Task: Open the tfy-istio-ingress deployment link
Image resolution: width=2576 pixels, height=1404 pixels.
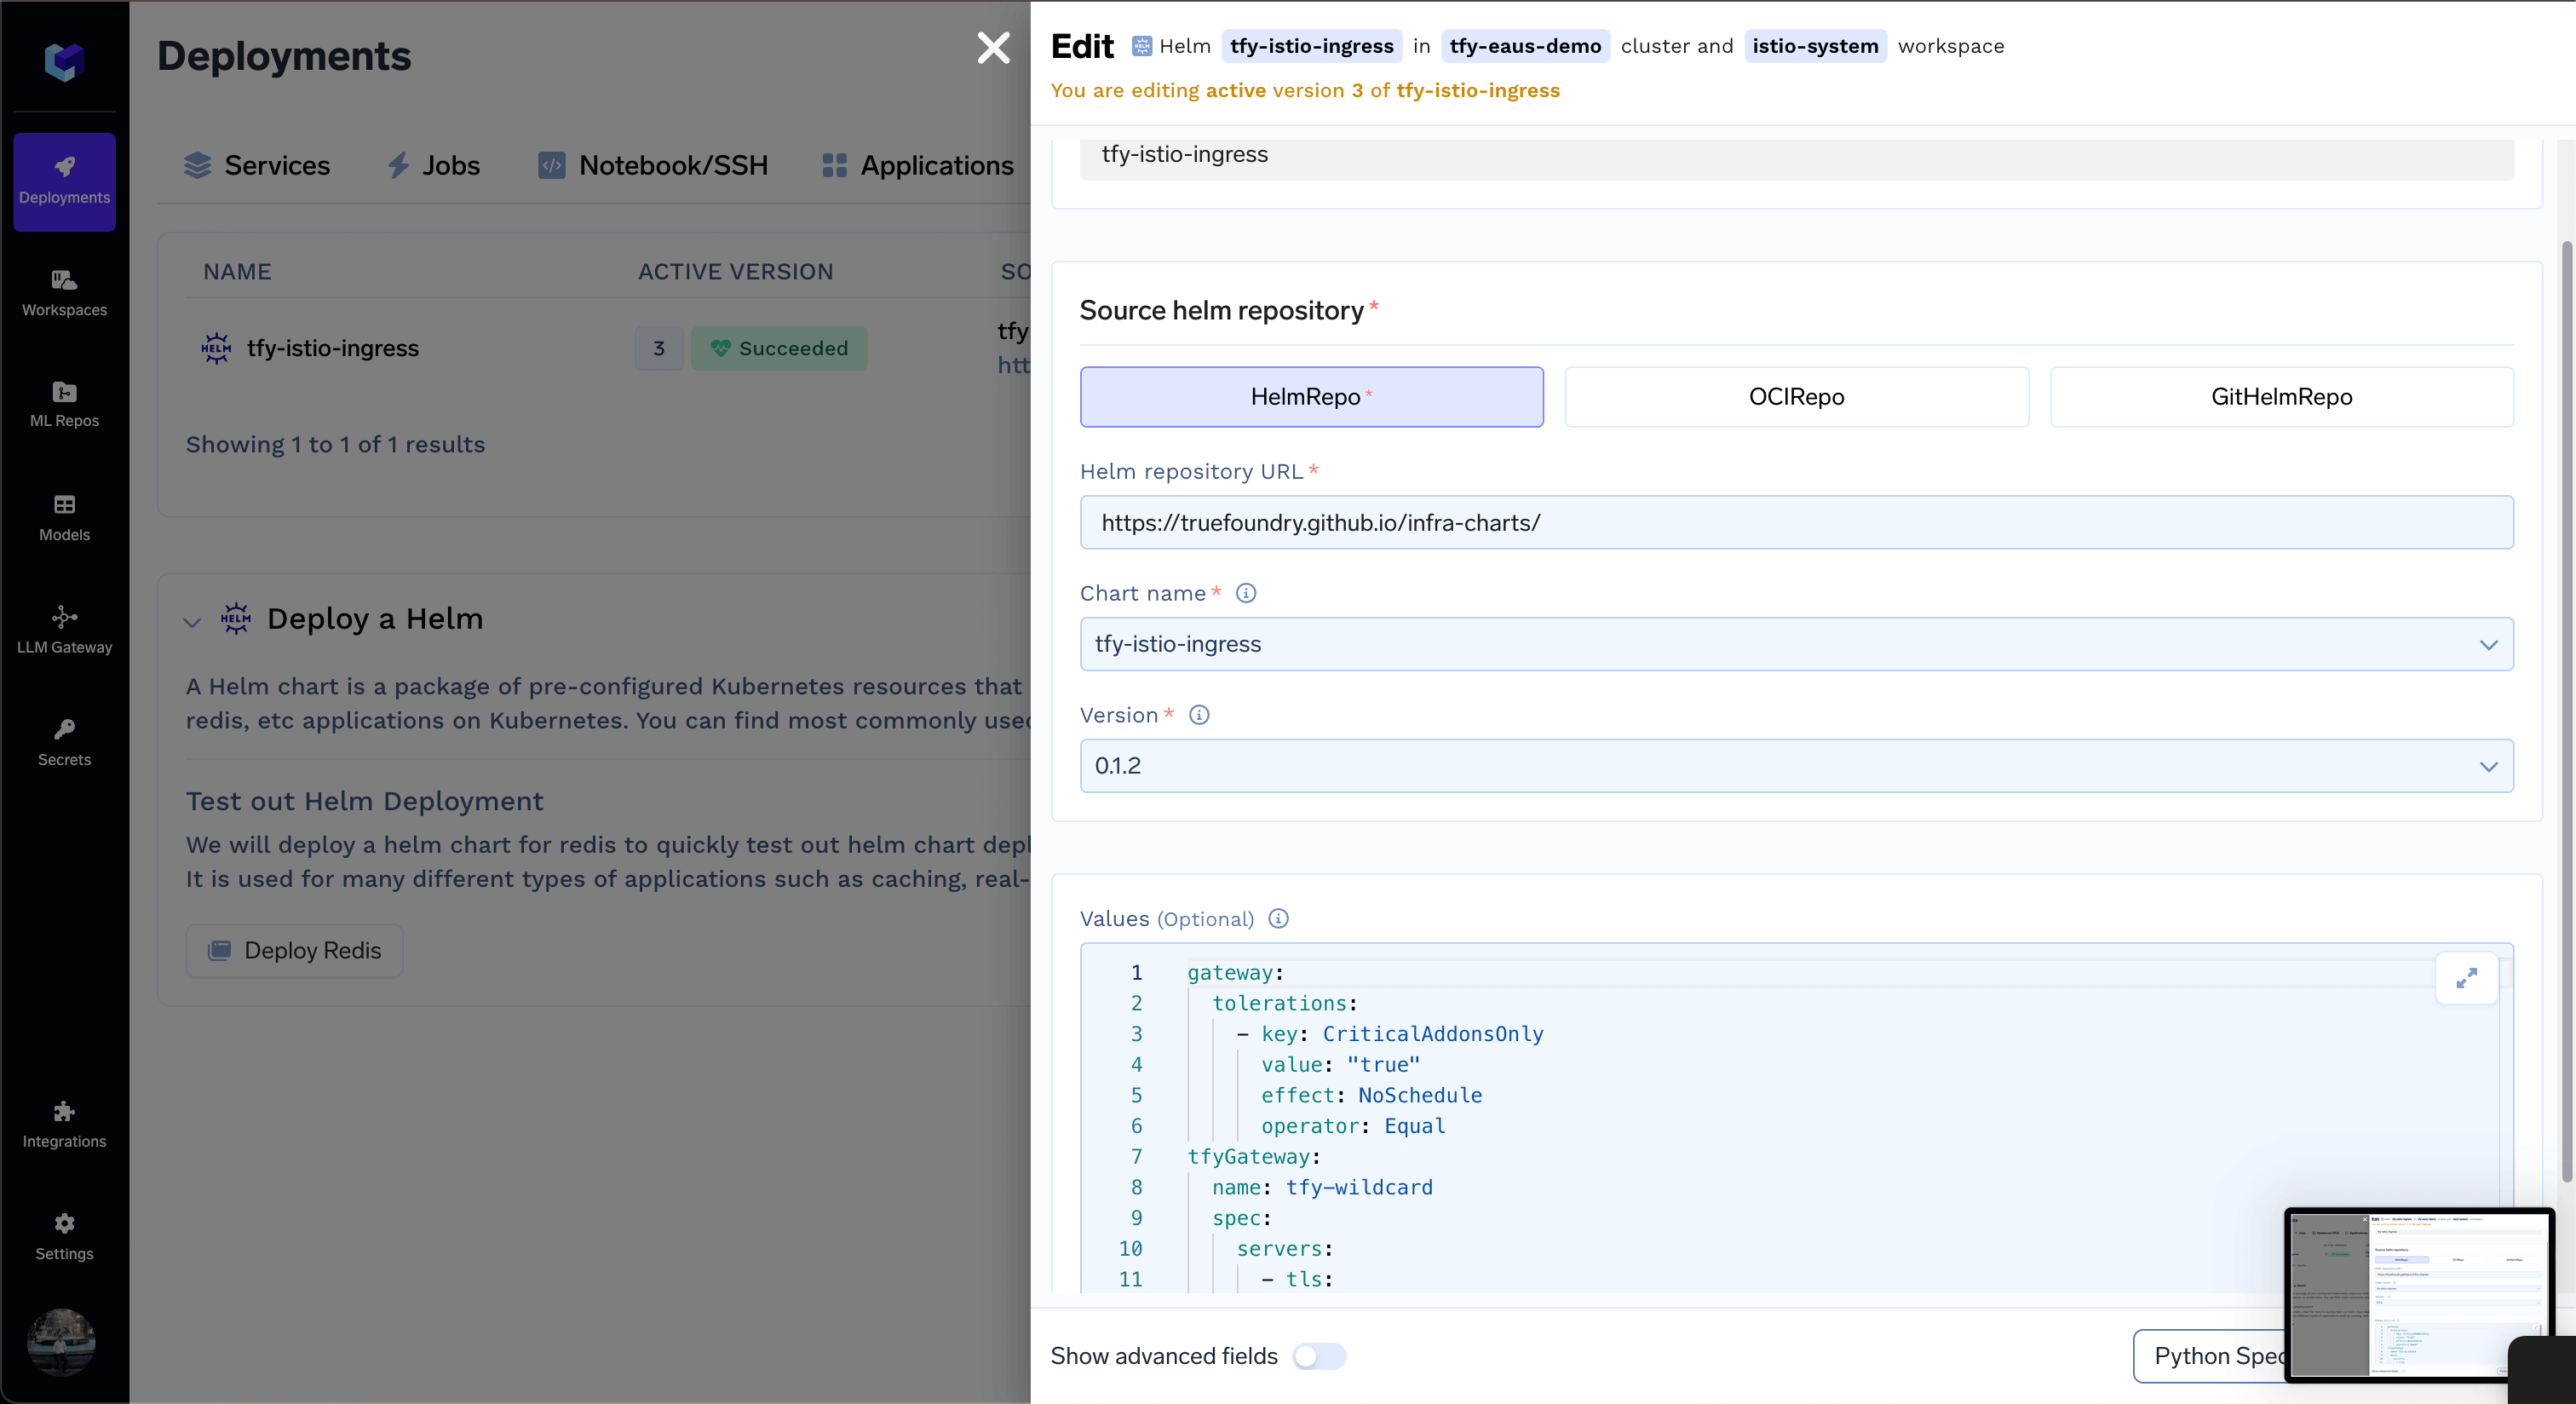Action: pos(332,348)
